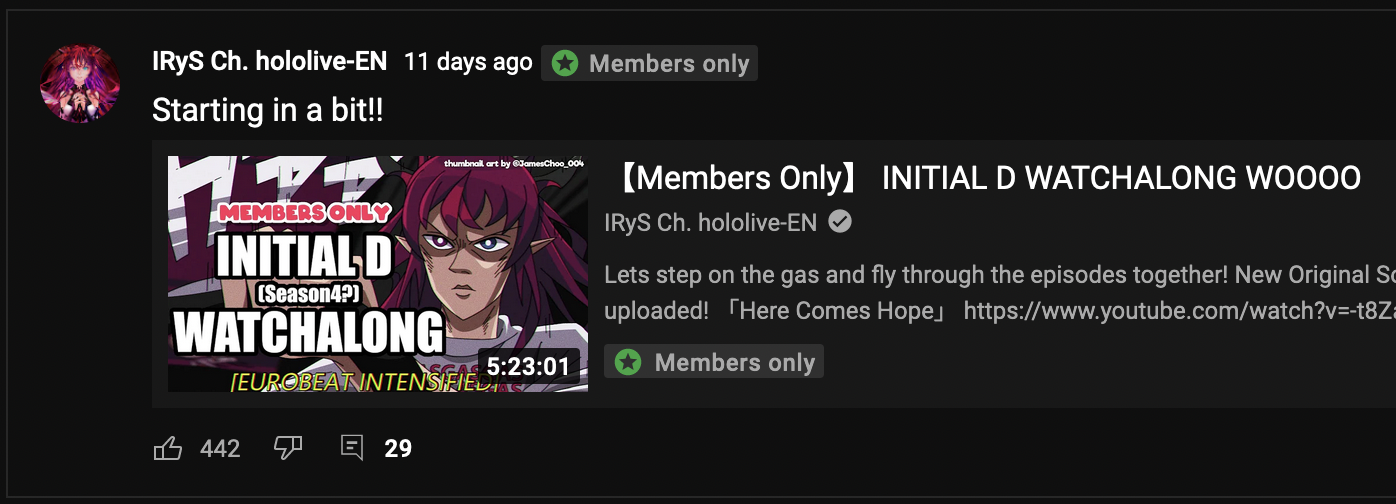Click the 5:23:01 duration badge on thumbnail
The image size is (1396, 504).
point(528,366)
